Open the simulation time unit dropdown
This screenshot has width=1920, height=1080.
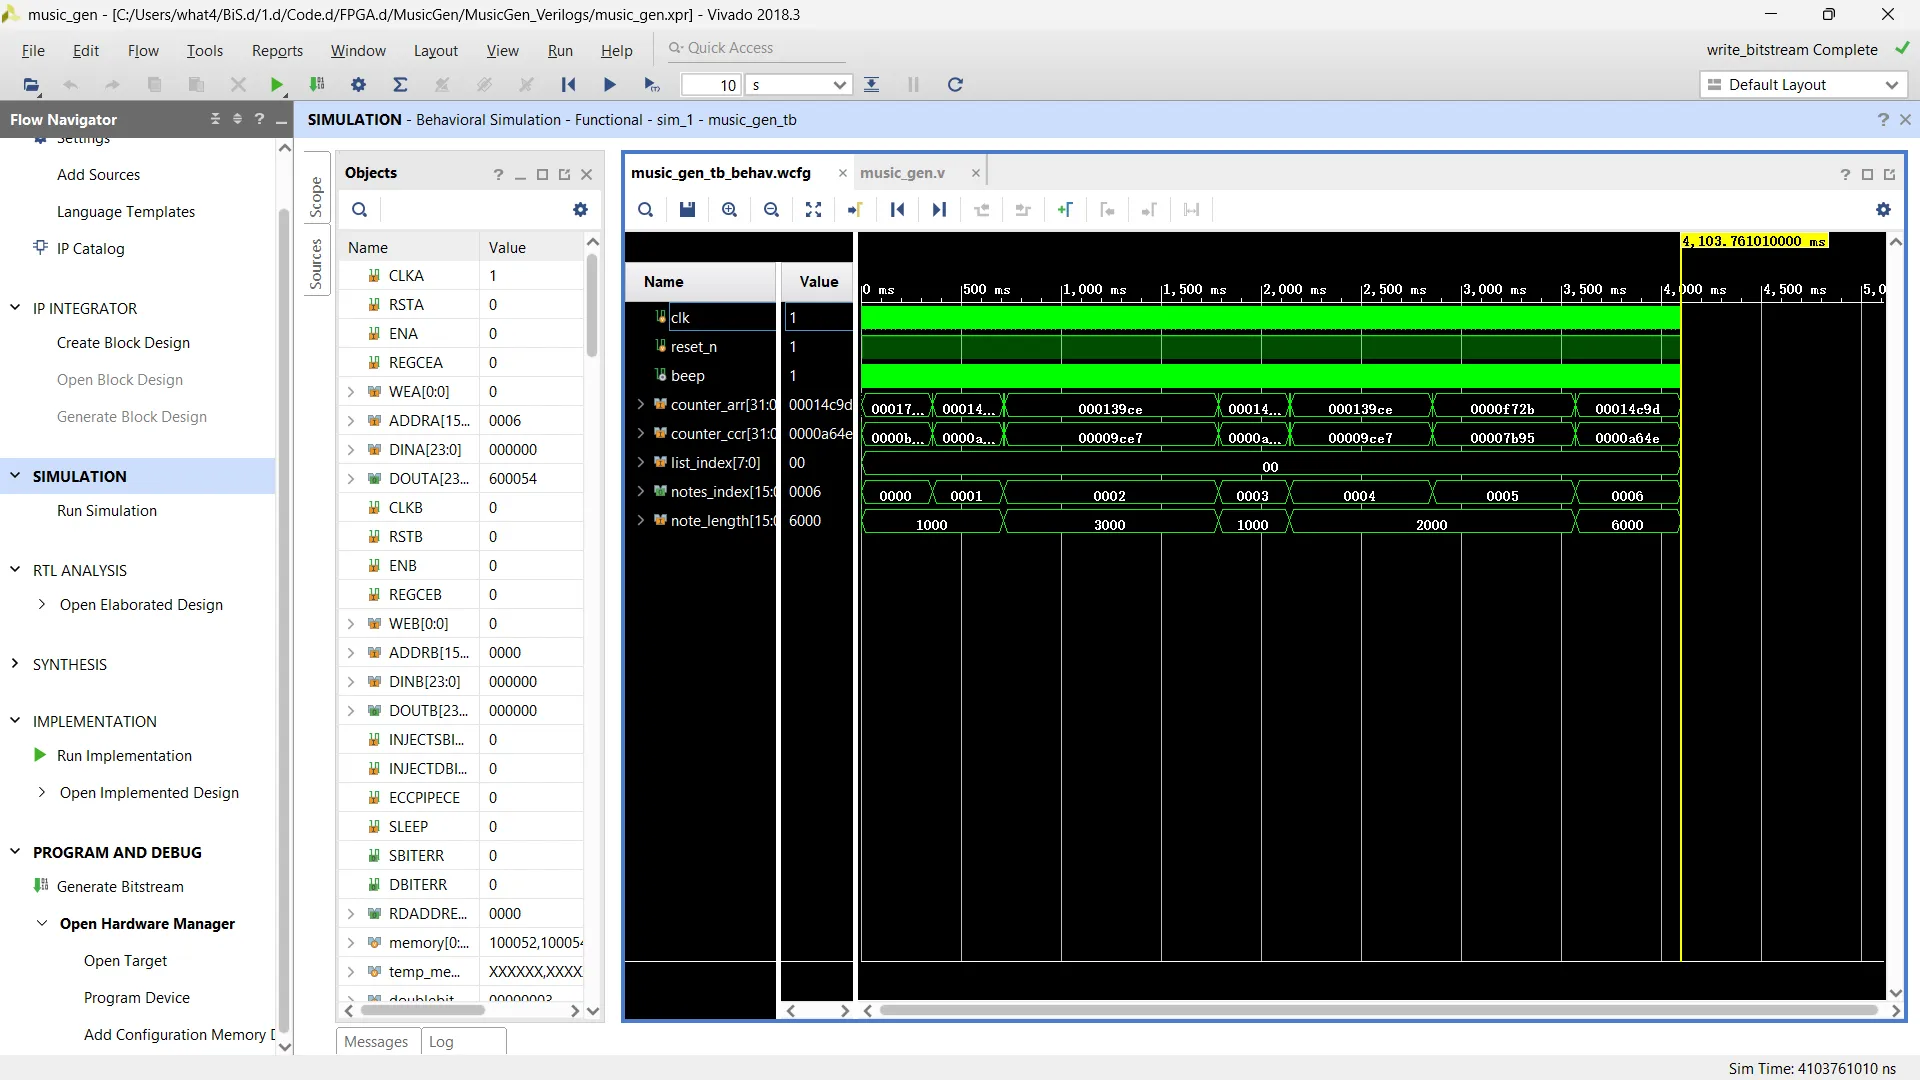point(840,85)
